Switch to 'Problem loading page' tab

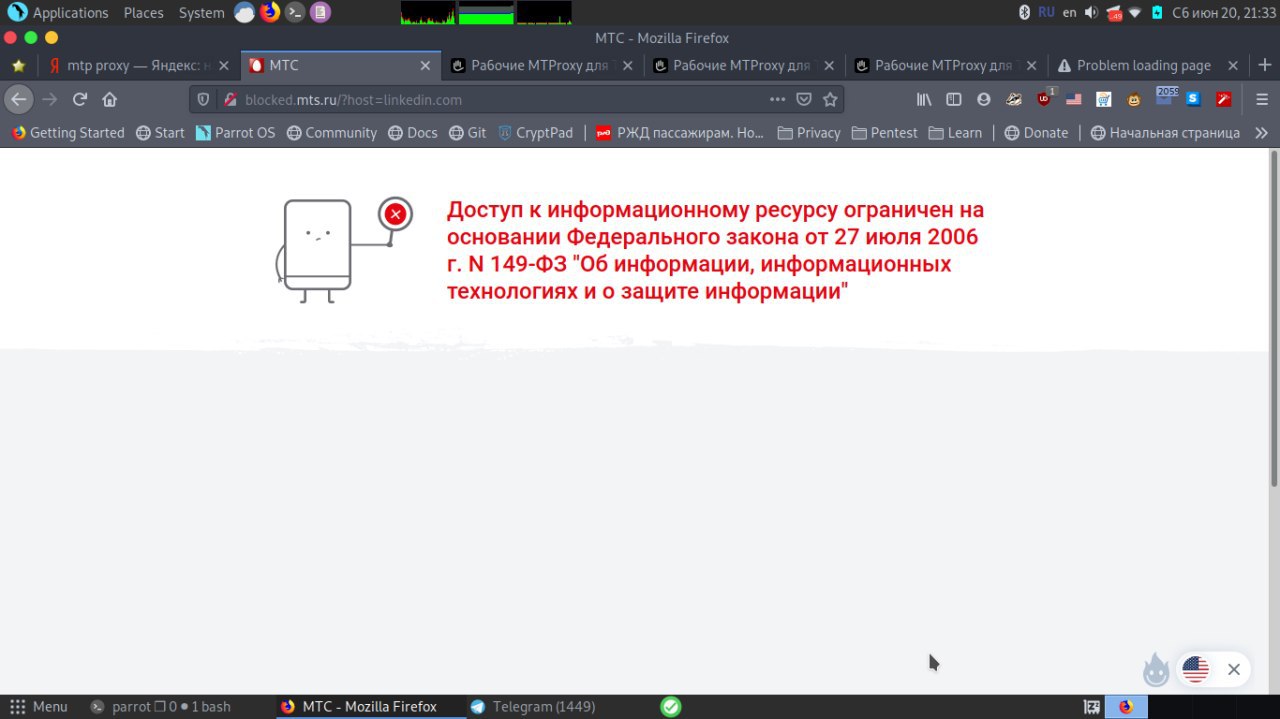pos(1148,65)
